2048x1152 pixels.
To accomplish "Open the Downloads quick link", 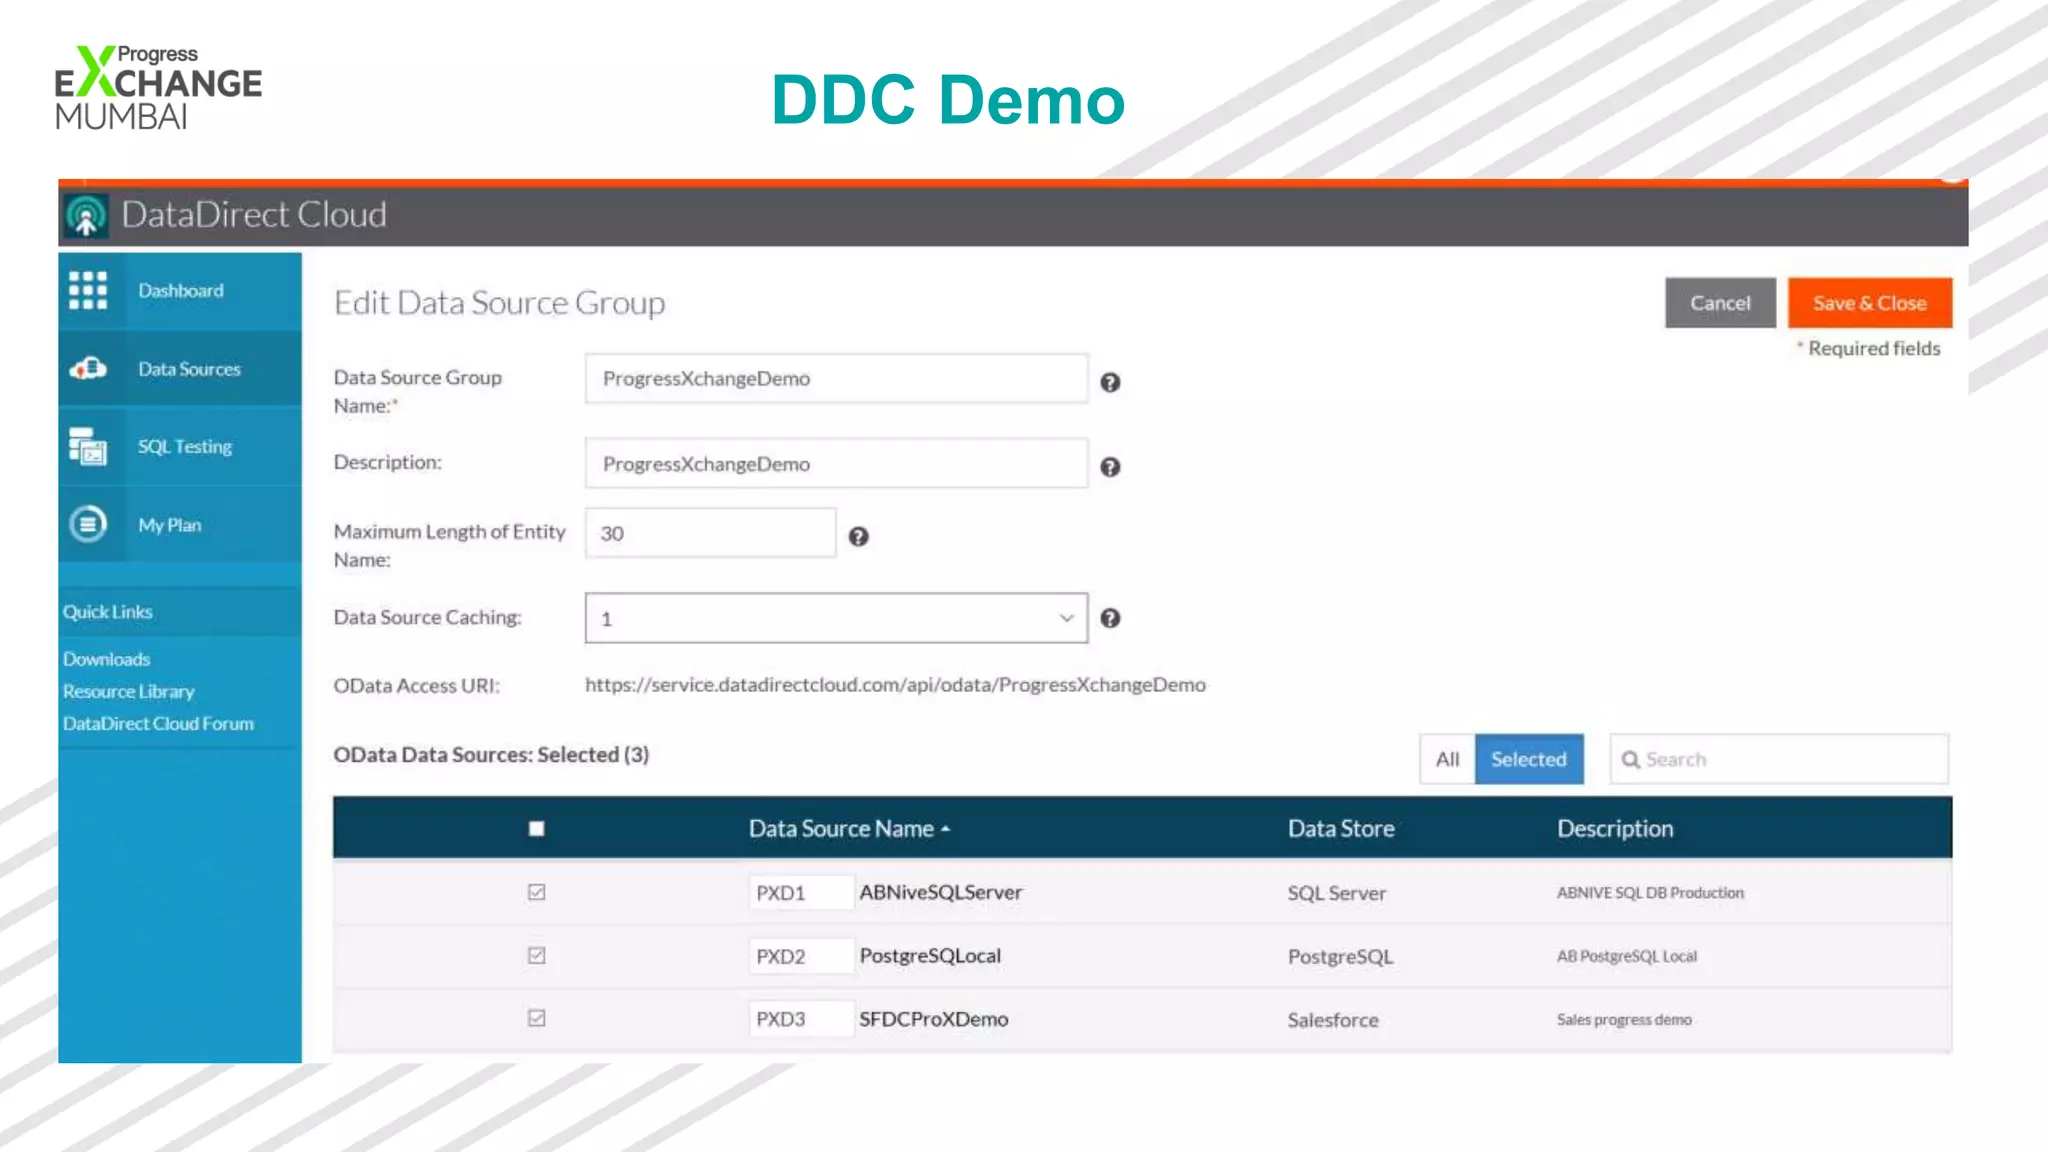I will 106,659.
